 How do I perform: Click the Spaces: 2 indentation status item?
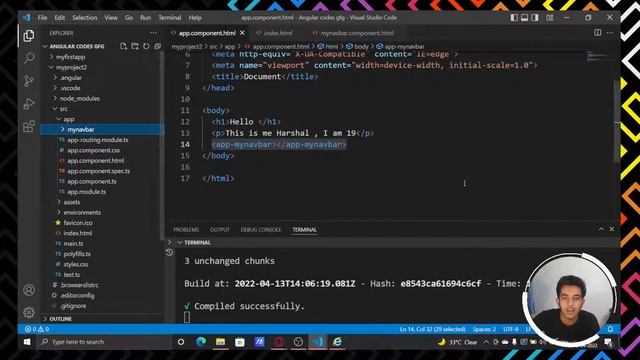pyautogui.click(x=484, y=329)
